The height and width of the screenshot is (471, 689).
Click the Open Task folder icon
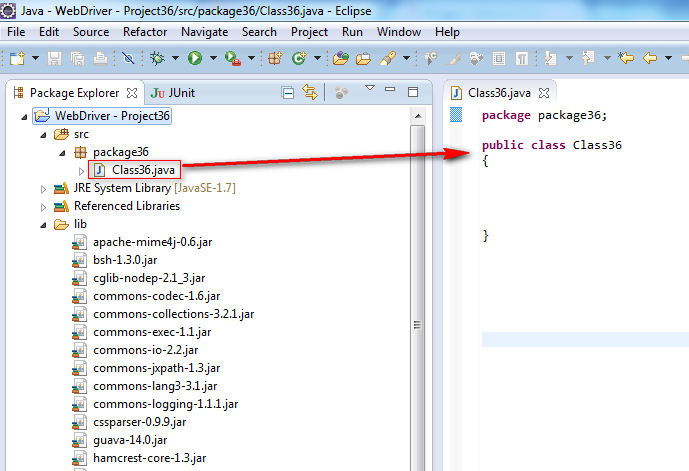click(x=363, y=58)
